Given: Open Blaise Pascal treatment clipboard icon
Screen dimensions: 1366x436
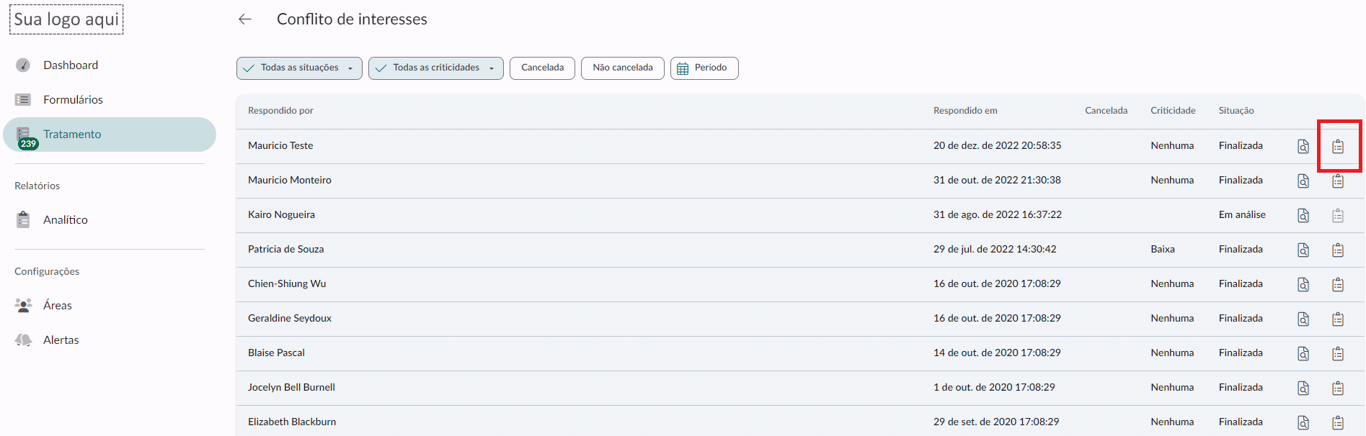Looking at the screenshot, I should [x=1338, y=354].
